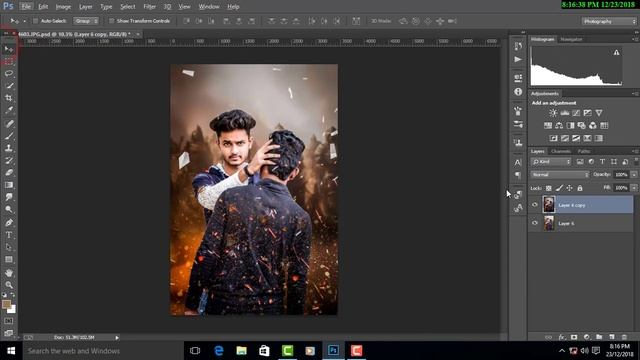The width and height of the screenshot is (640, 360).
Task: Open Microsoft Edge from the taskbar
Action: click(x=219, y=351)
